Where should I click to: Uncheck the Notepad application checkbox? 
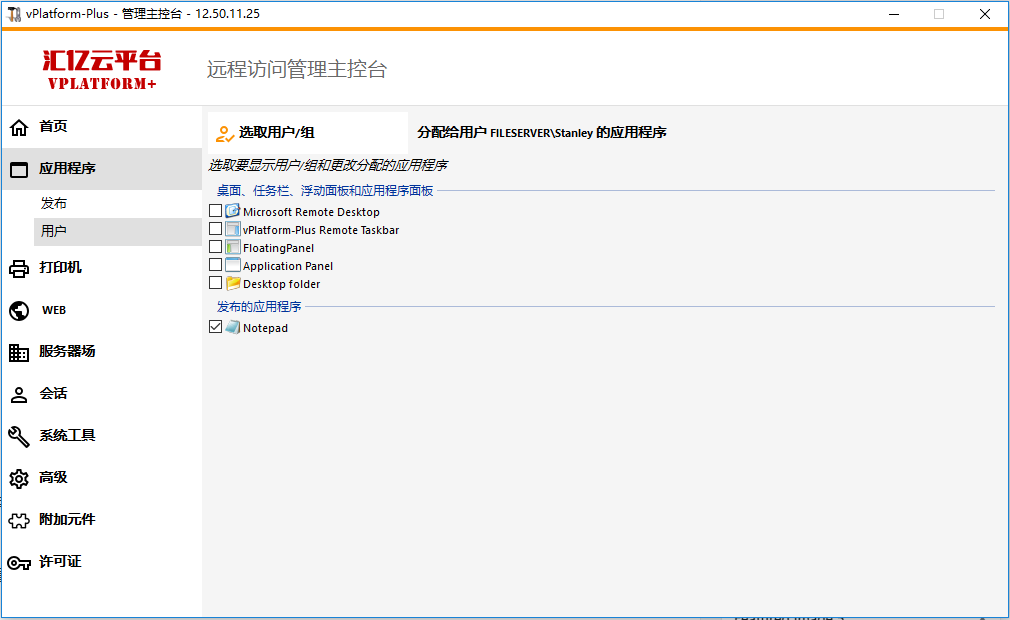pos(216,327)
